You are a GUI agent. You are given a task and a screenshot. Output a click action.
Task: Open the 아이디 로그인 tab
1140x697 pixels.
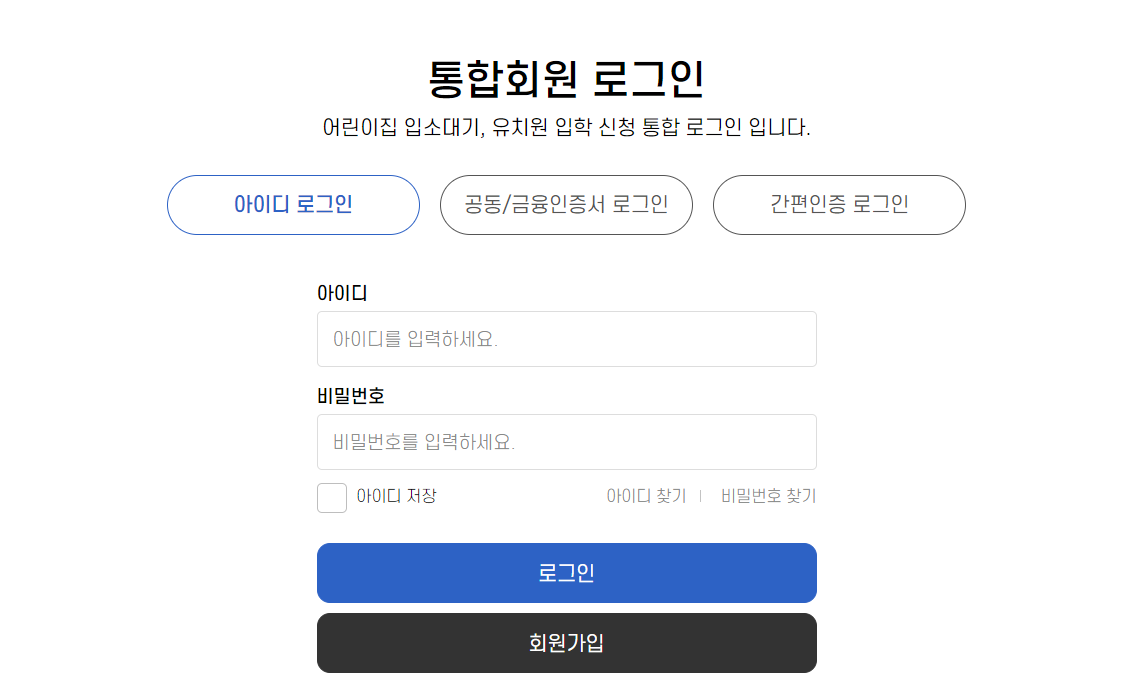293,205
